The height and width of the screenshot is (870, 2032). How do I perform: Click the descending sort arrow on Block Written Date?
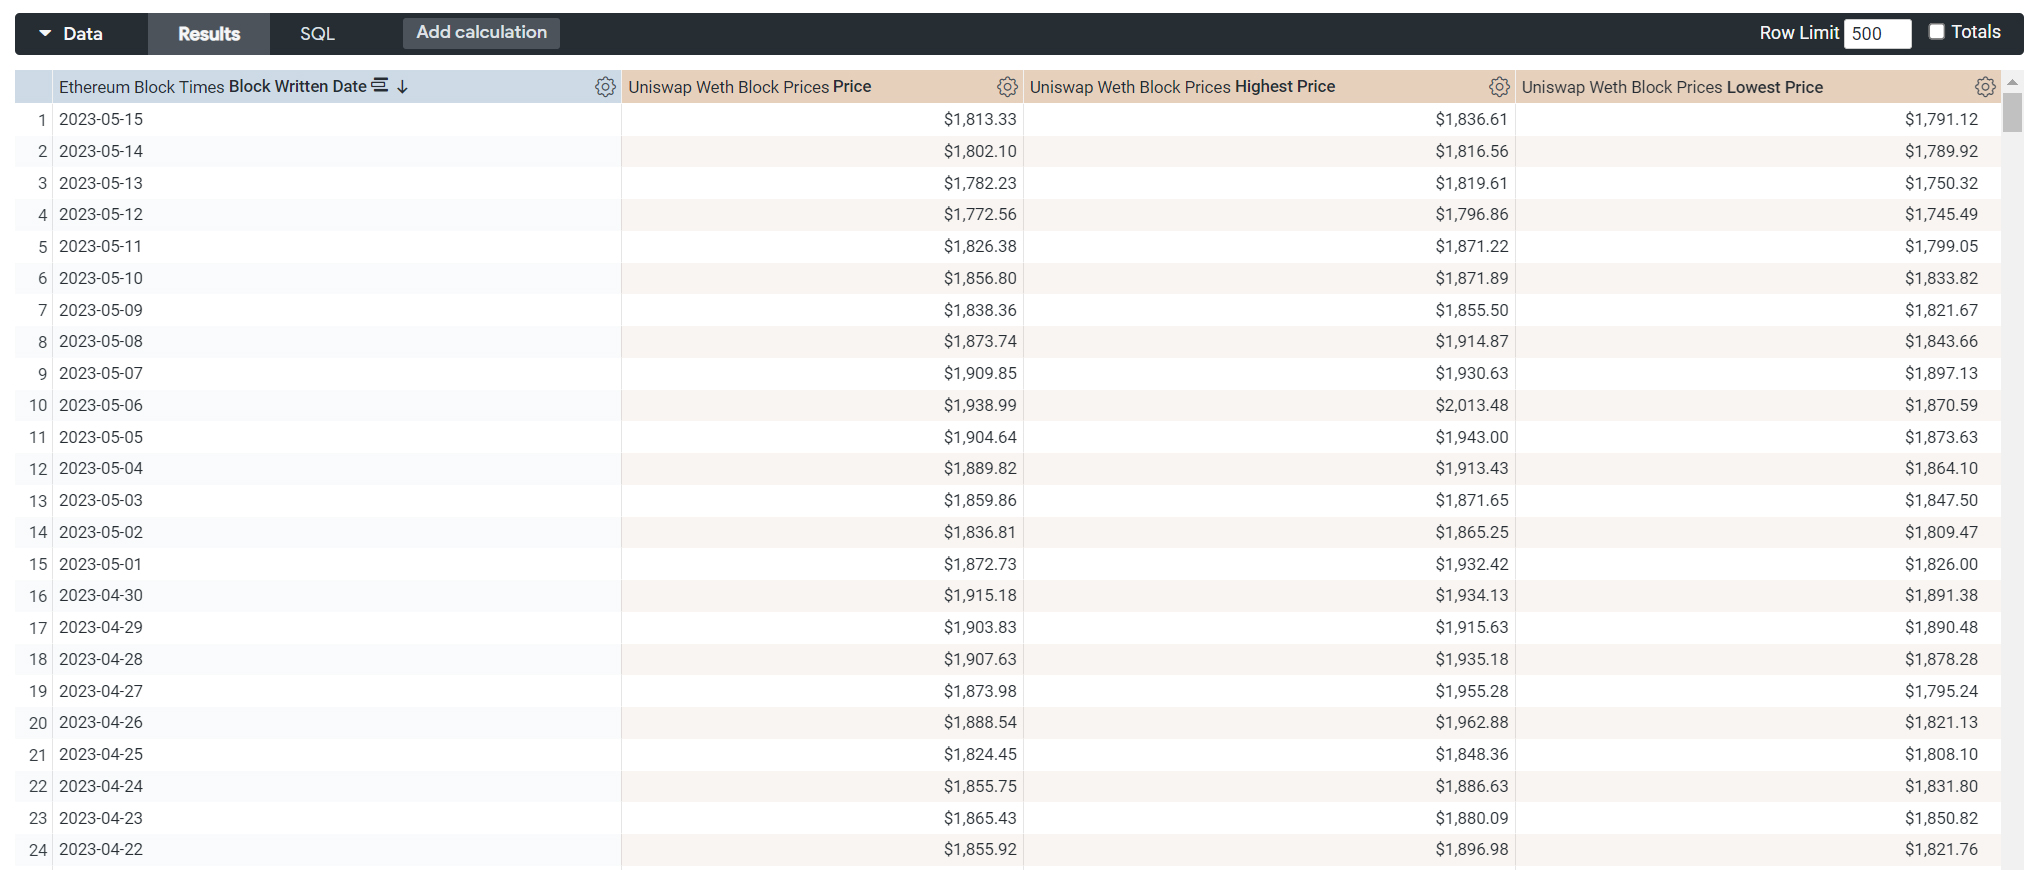[x=402, y=87]
